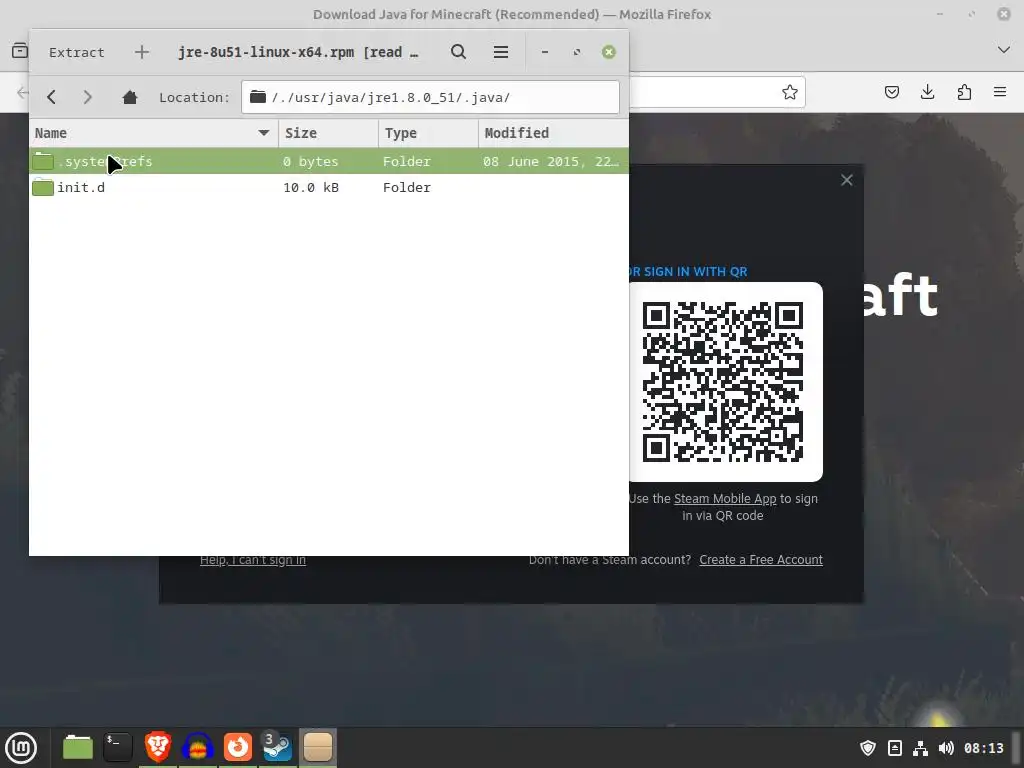Bookmark page with Firefox star icon
The image size is (1024, 768).
point(790,92)
